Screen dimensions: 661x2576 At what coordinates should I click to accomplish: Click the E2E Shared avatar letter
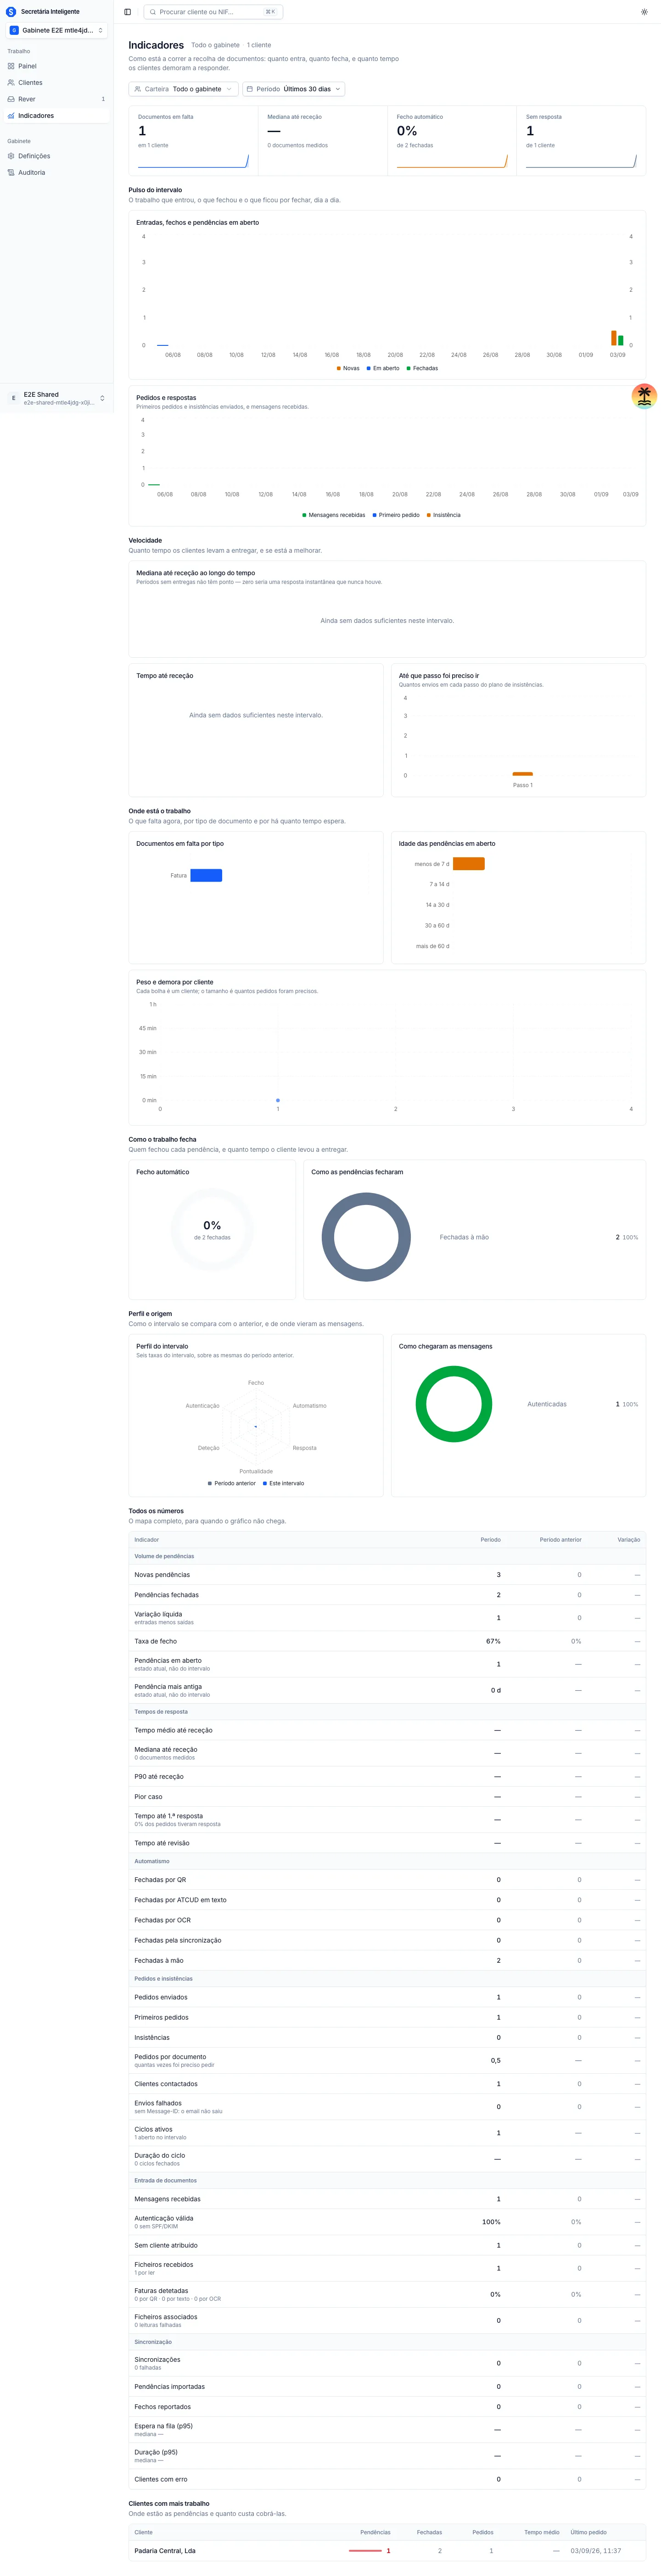(13, 398)
